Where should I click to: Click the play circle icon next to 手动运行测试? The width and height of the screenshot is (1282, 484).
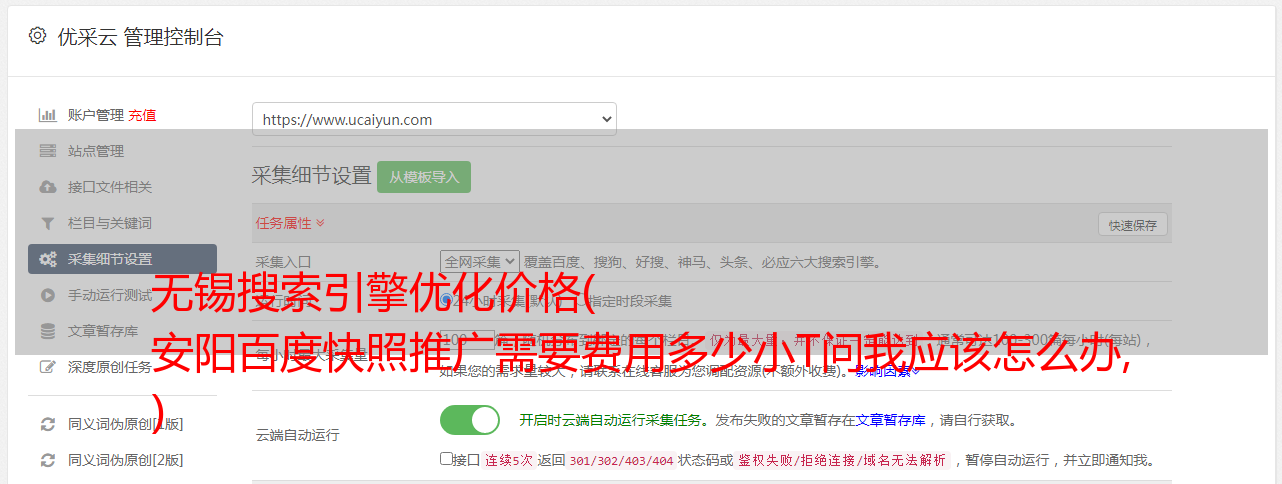tap(47, 295)
